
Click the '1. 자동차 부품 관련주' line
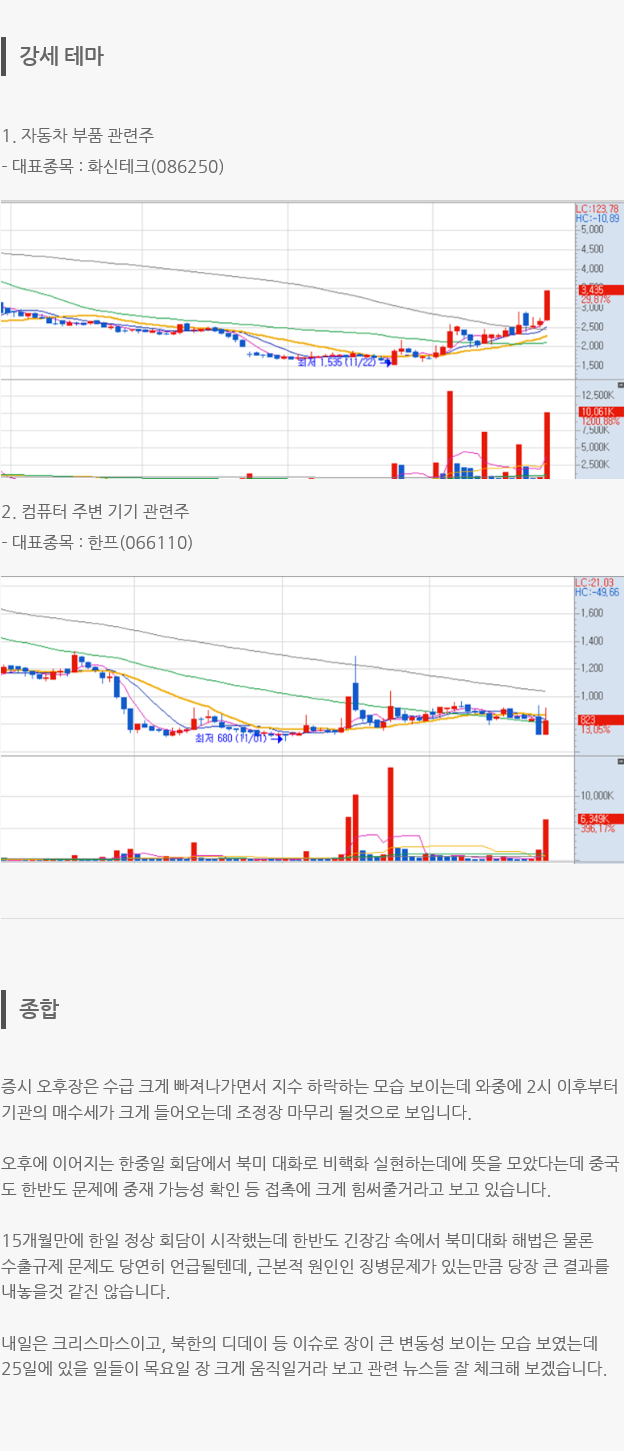[78, 135]
